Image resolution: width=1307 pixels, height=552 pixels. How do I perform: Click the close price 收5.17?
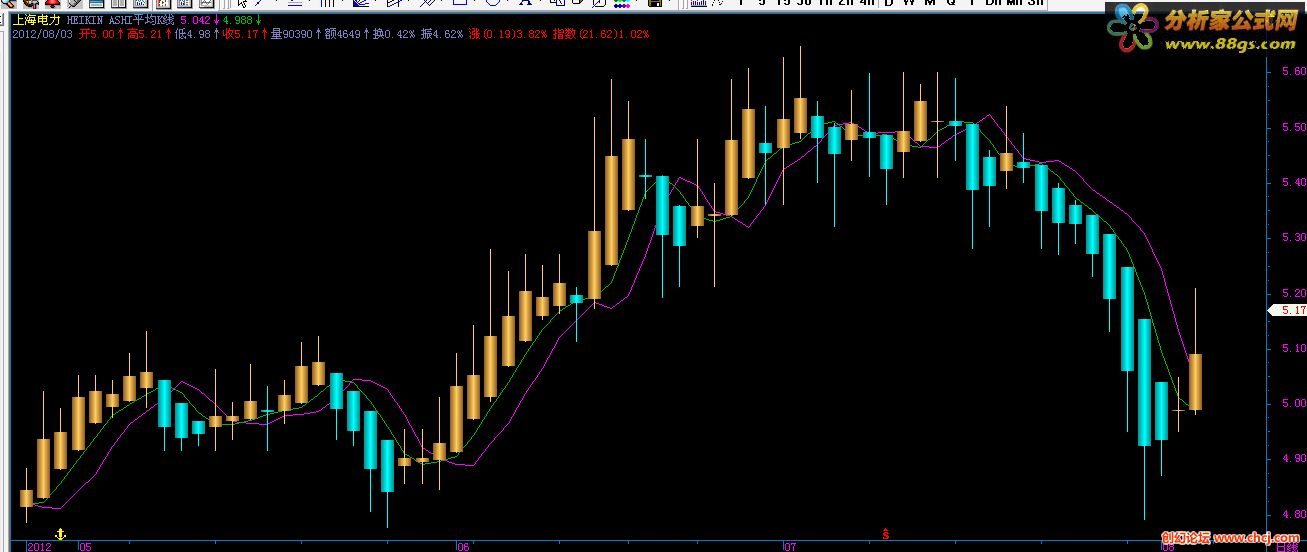[240, 34]
